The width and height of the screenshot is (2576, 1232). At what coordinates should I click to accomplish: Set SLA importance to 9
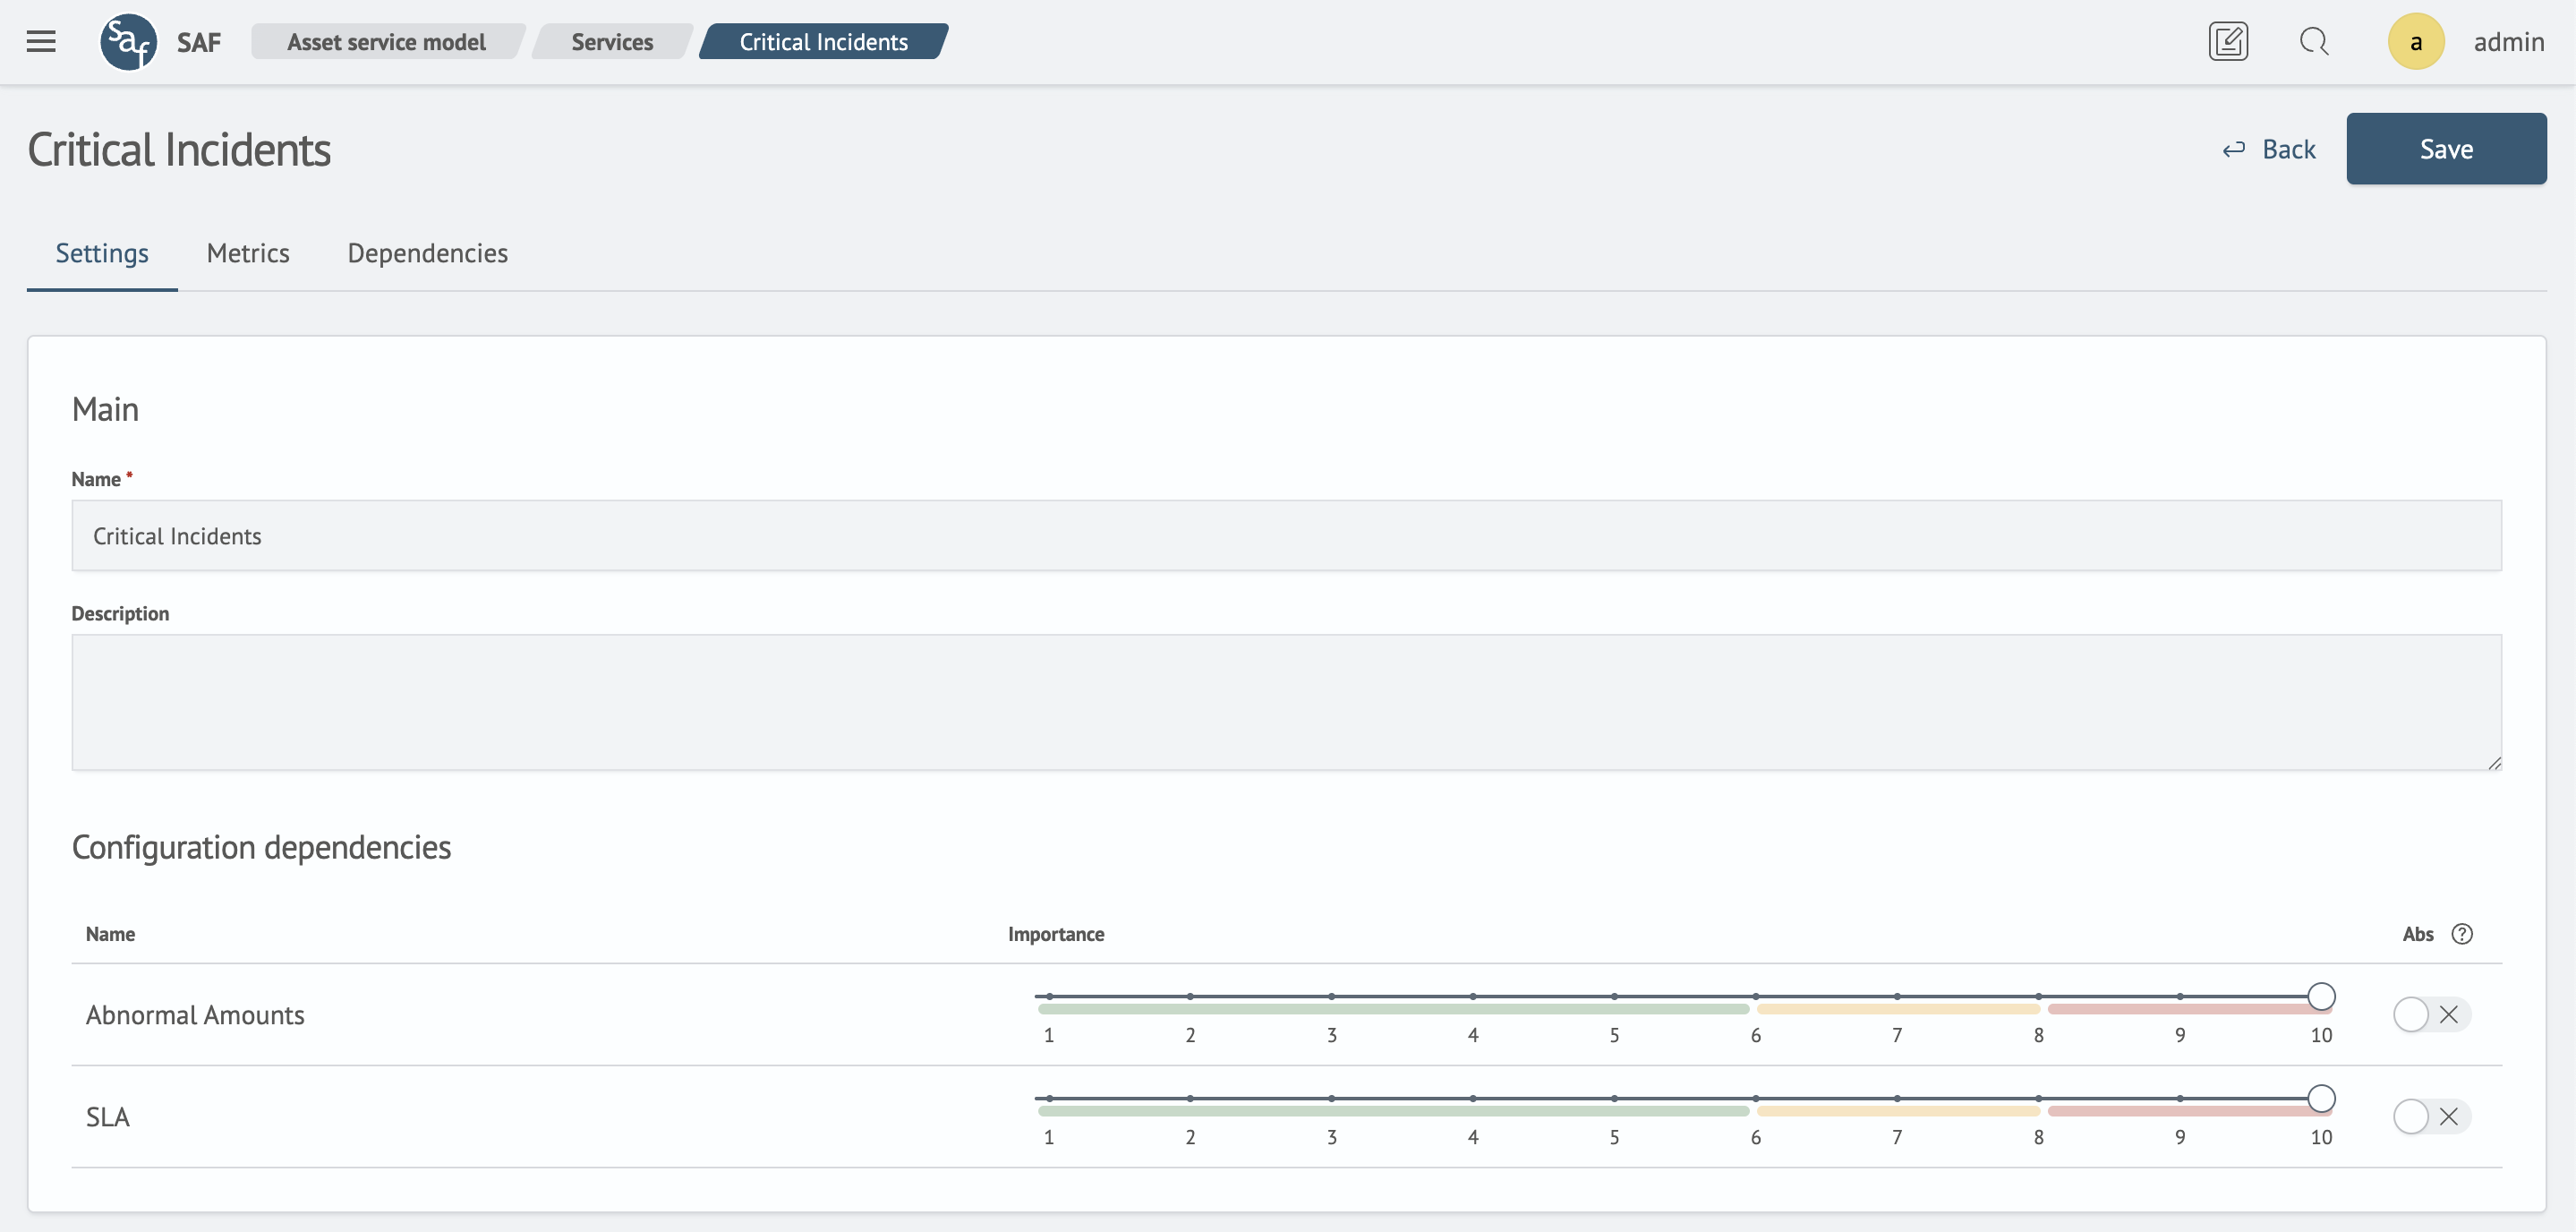[2180, 1098]
